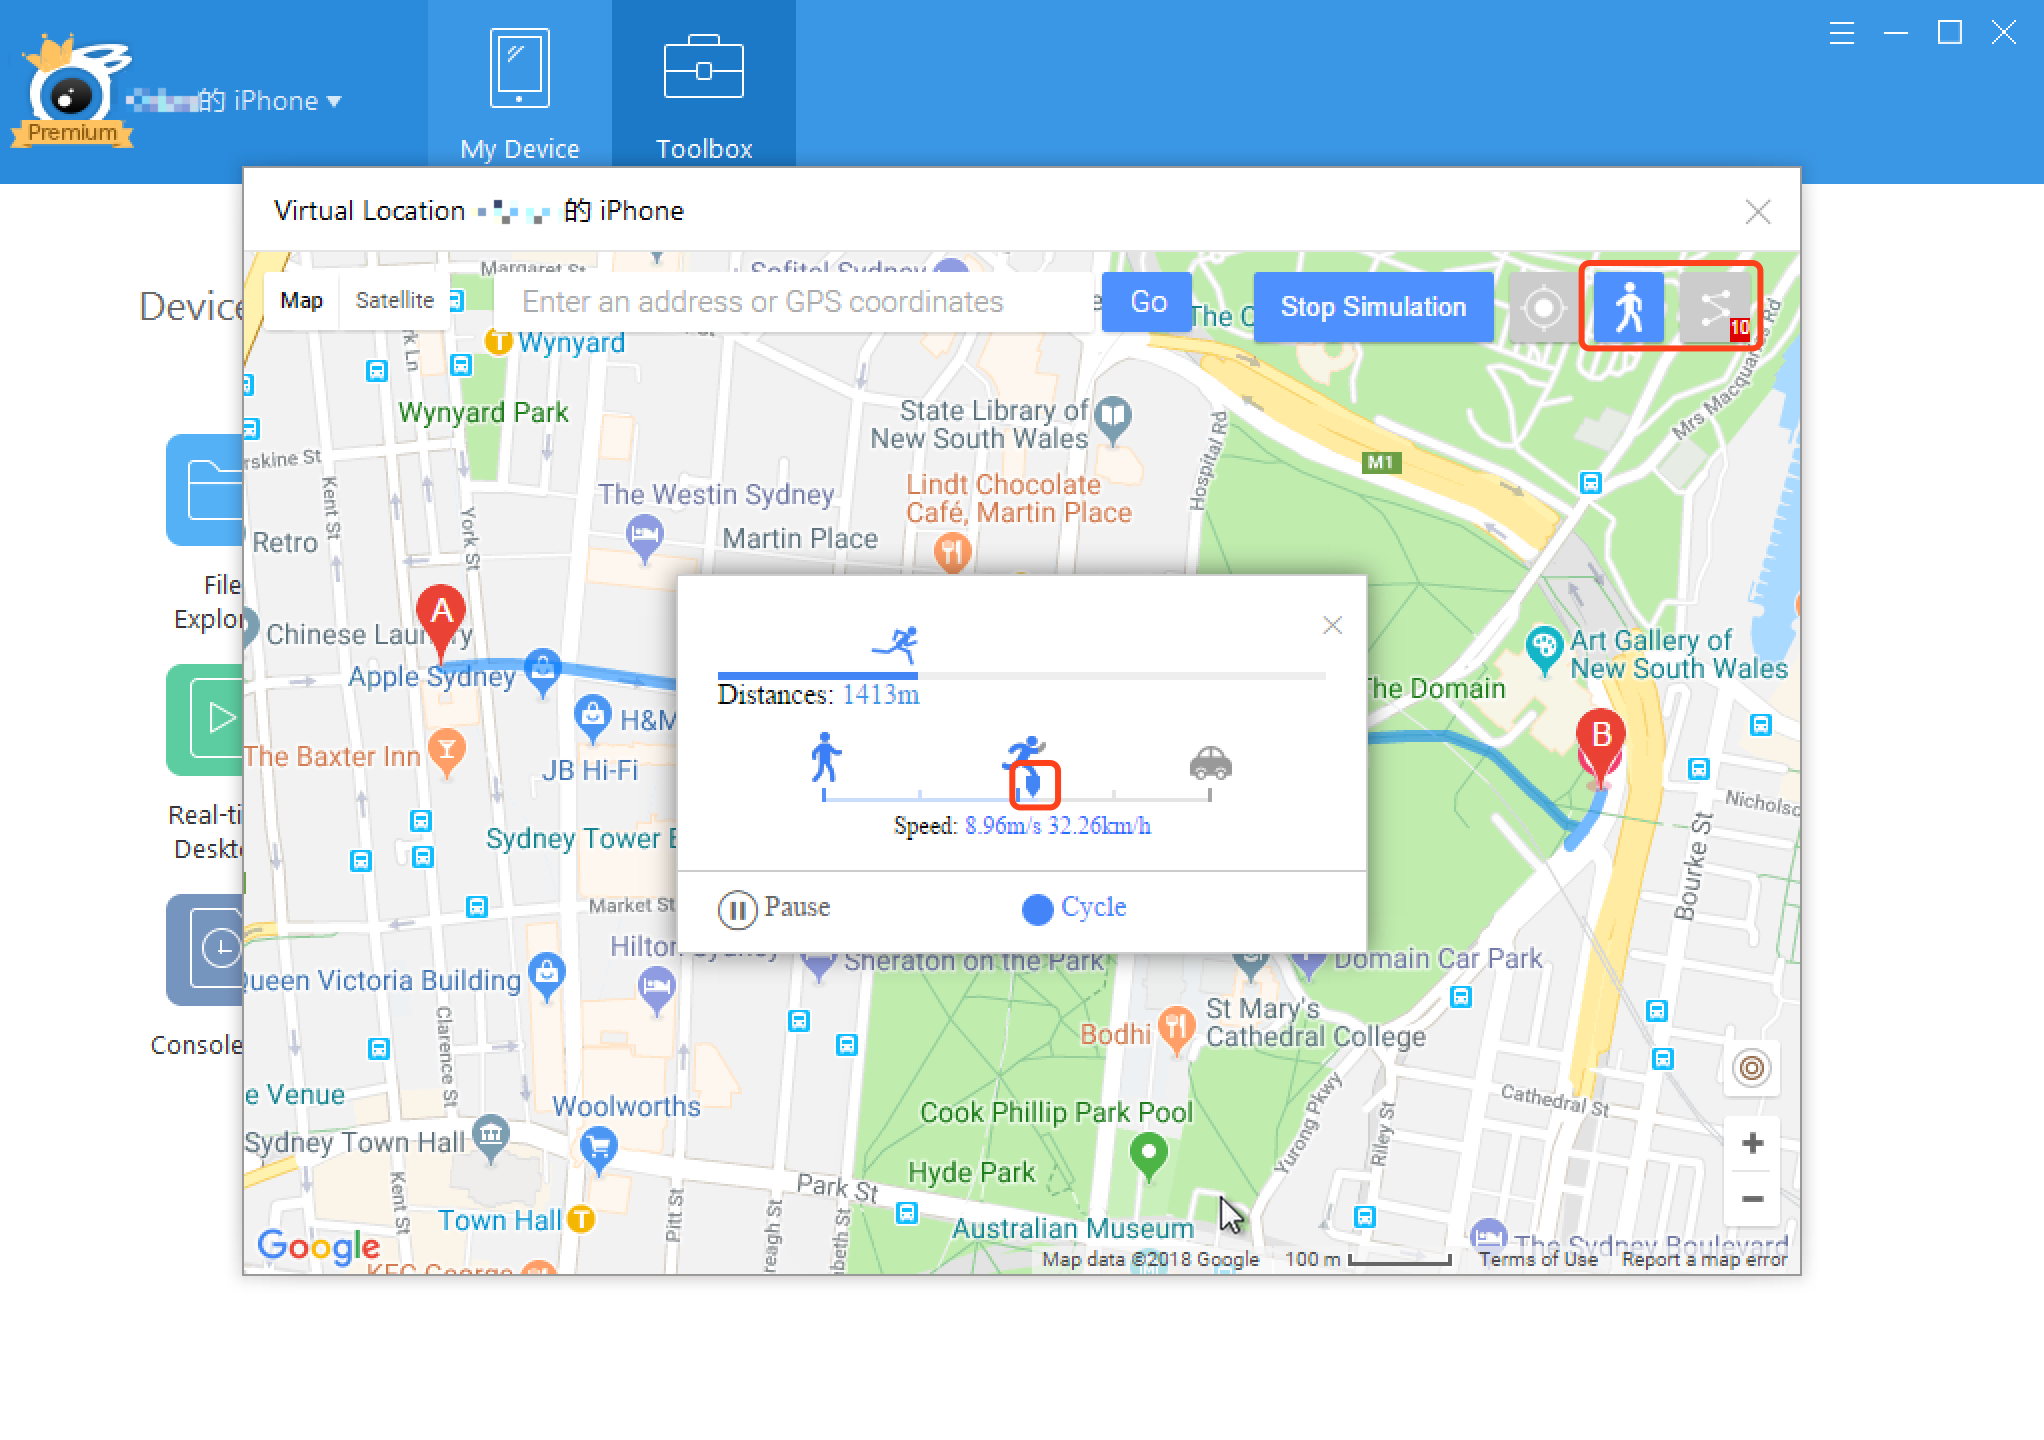Viewport: 2044px width, 1440px height.
Task: Click the Stop Simulation button
Action: tap(1373, 305)
